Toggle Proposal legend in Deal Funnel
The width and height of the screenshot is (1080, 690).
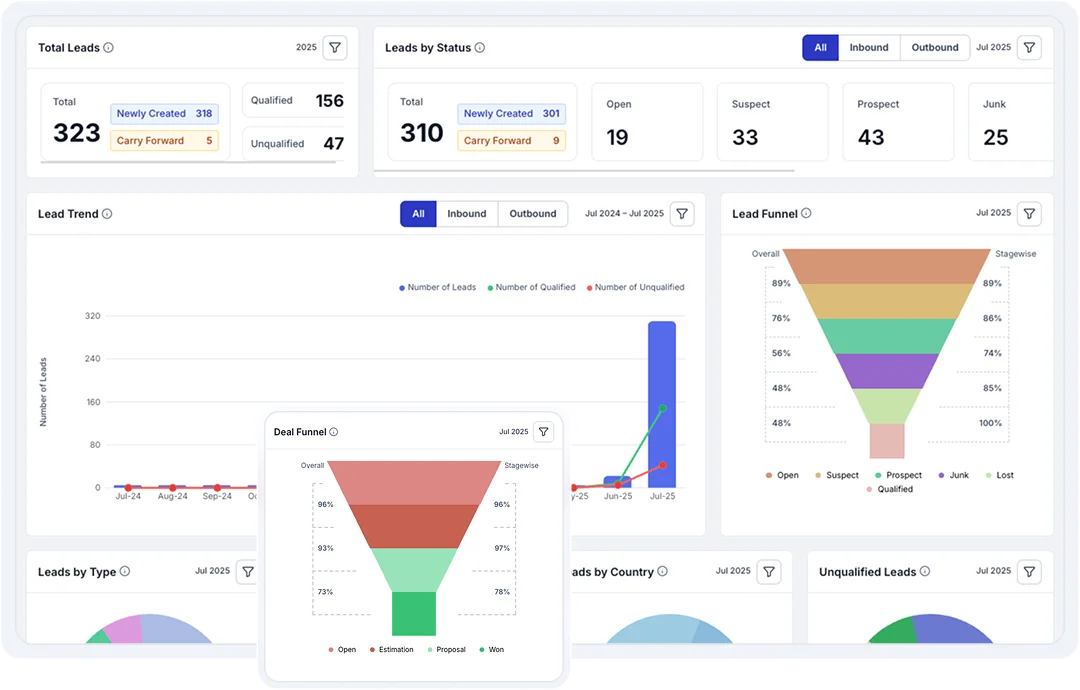(x=446, y=649)
